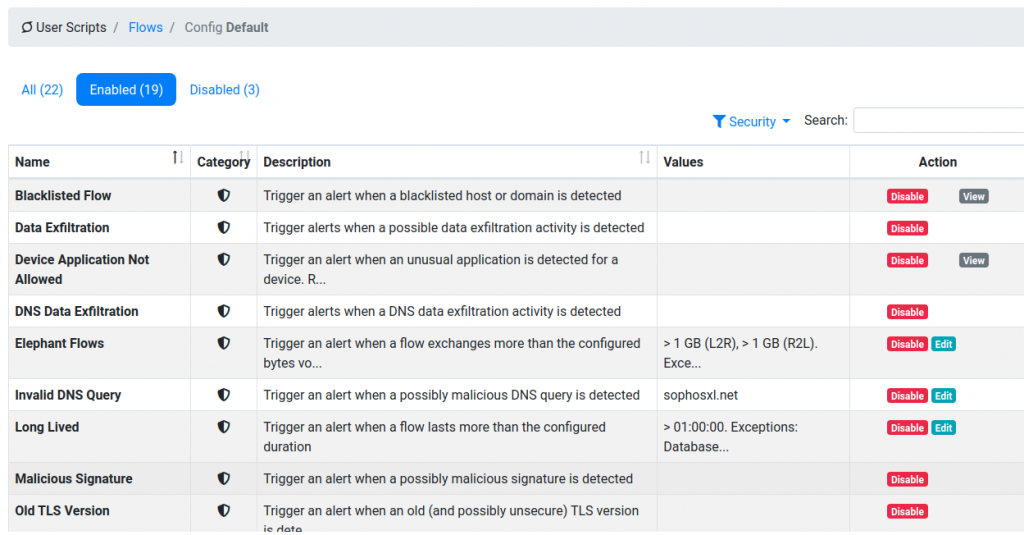Click the Security filter funnel icon
The image size is (1024, 535).
point(718,122)
